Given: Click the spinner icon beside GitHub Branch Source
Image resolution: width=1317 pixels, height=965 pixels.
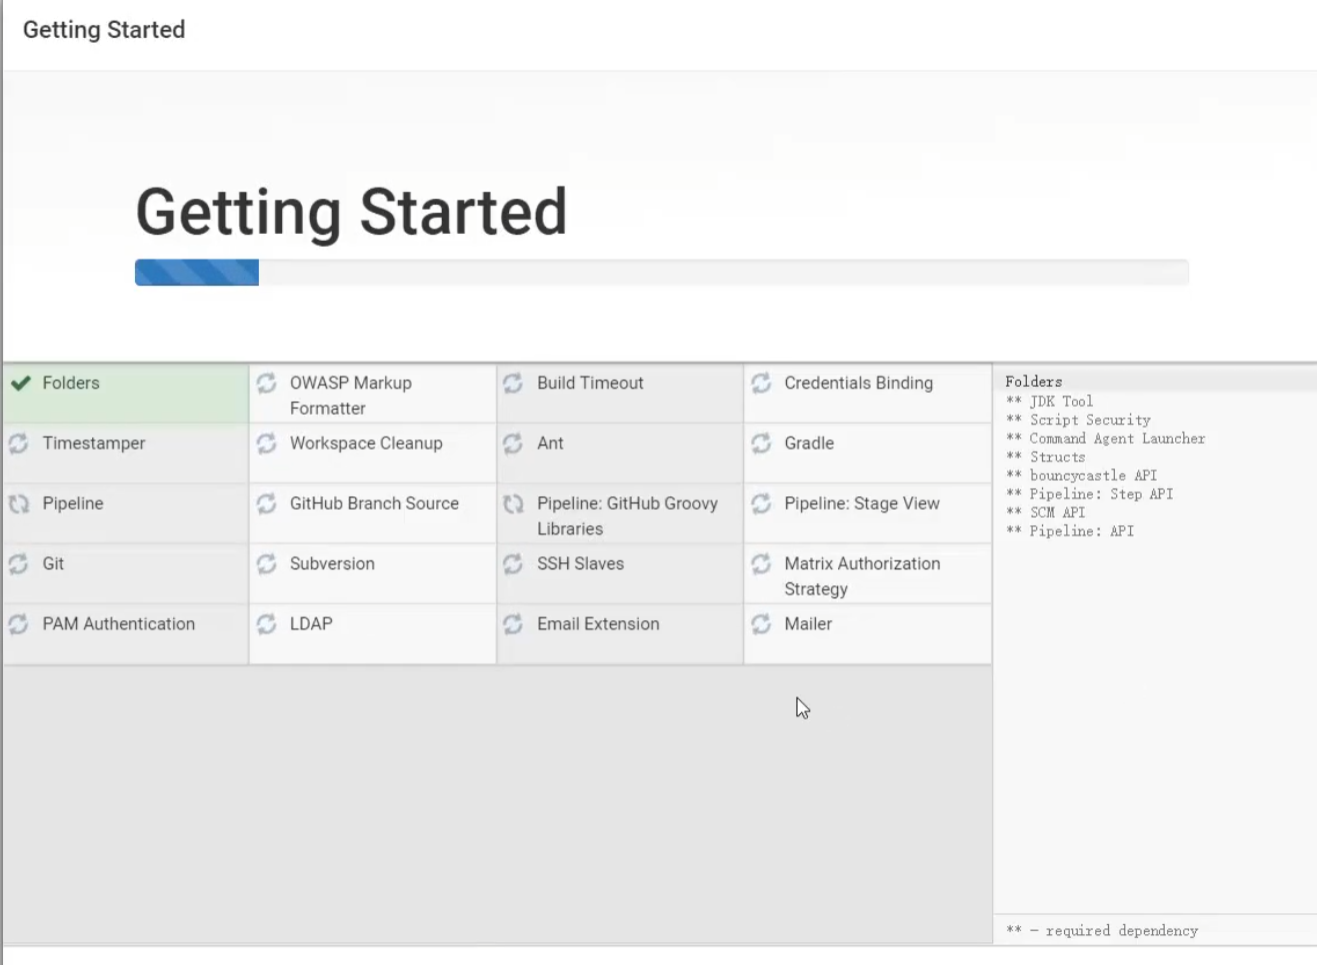Looking at the screenshot, I should tap(266, 504).
